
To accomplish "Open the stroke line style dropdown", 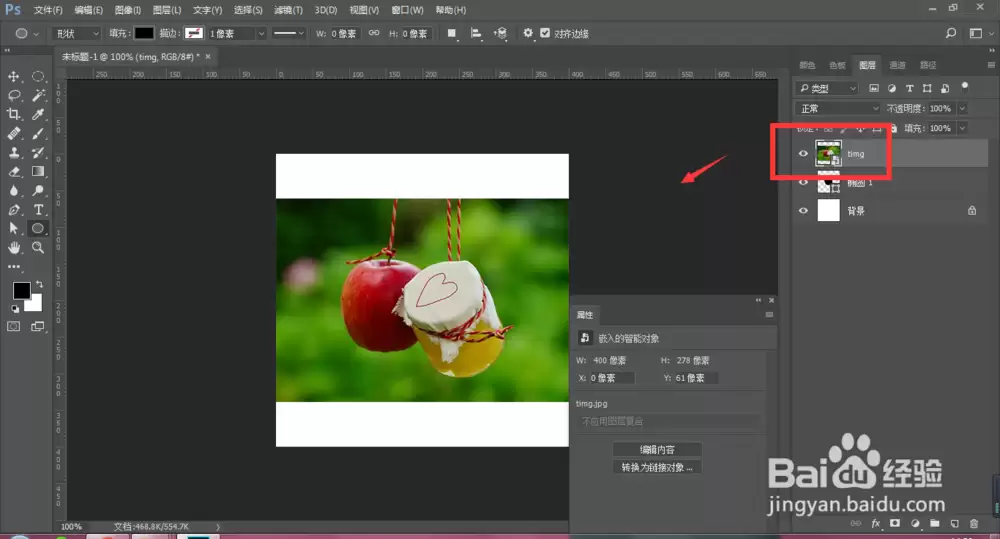I will pyautogui.click(x=288, y=33).
